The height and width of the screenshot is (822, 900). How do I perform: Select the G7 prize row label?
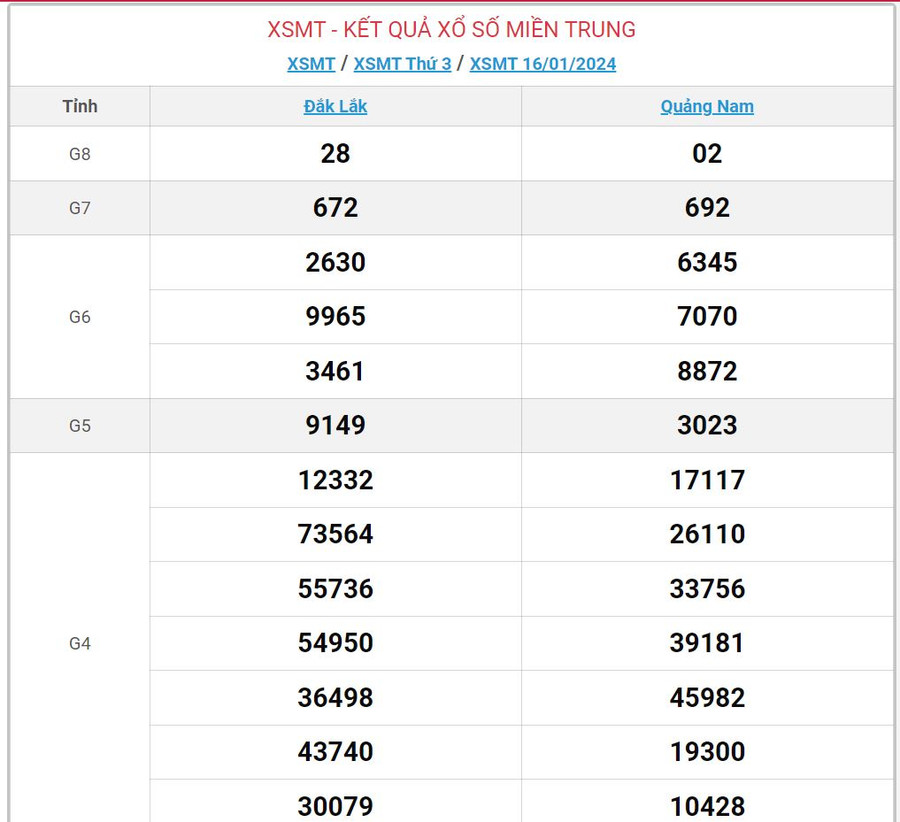pos(80,208)
